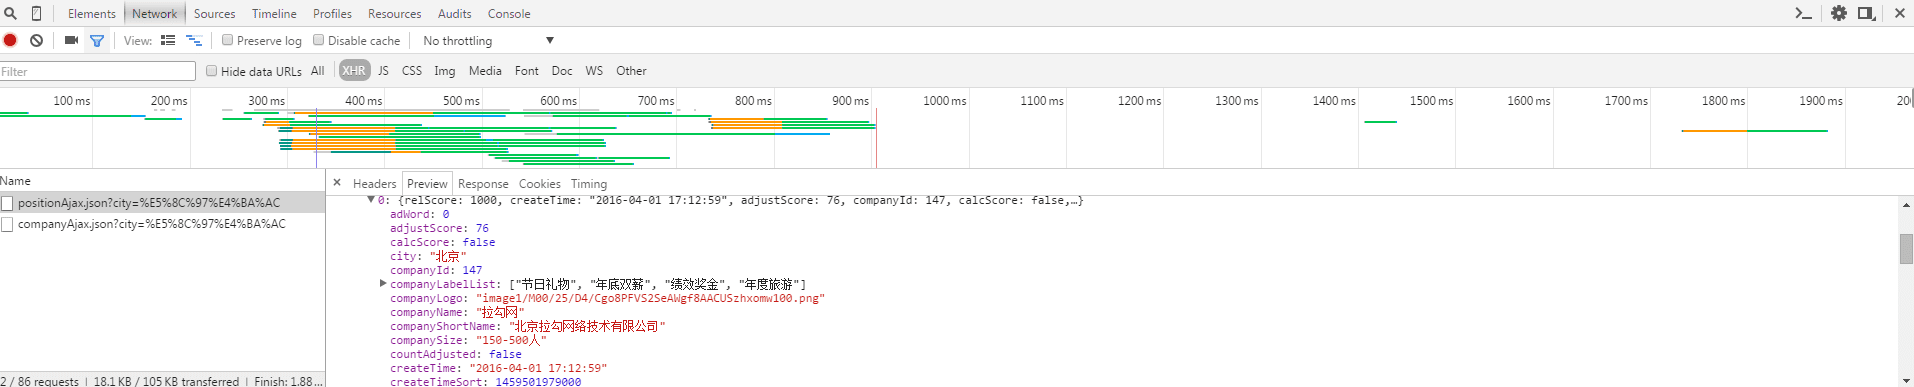Clear the network log icon
The height and width of the screenshot is (387, 1914).
36,40
